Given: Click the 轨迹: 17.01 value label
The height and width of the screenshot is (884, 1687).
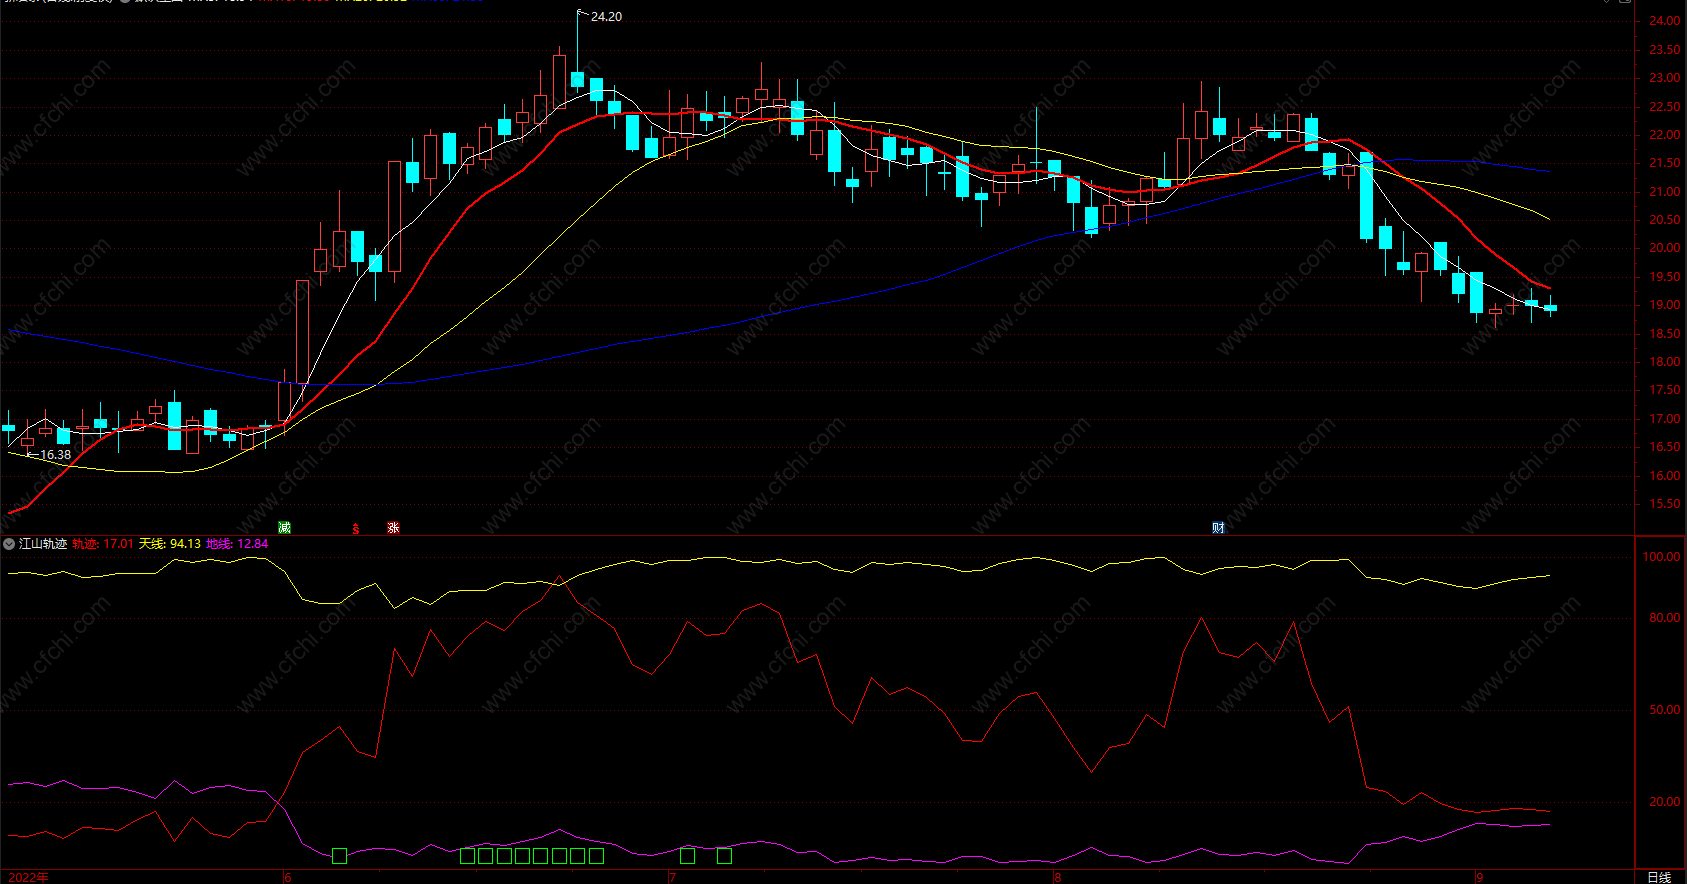Looking at the screenshot, I should pos(103,544).
